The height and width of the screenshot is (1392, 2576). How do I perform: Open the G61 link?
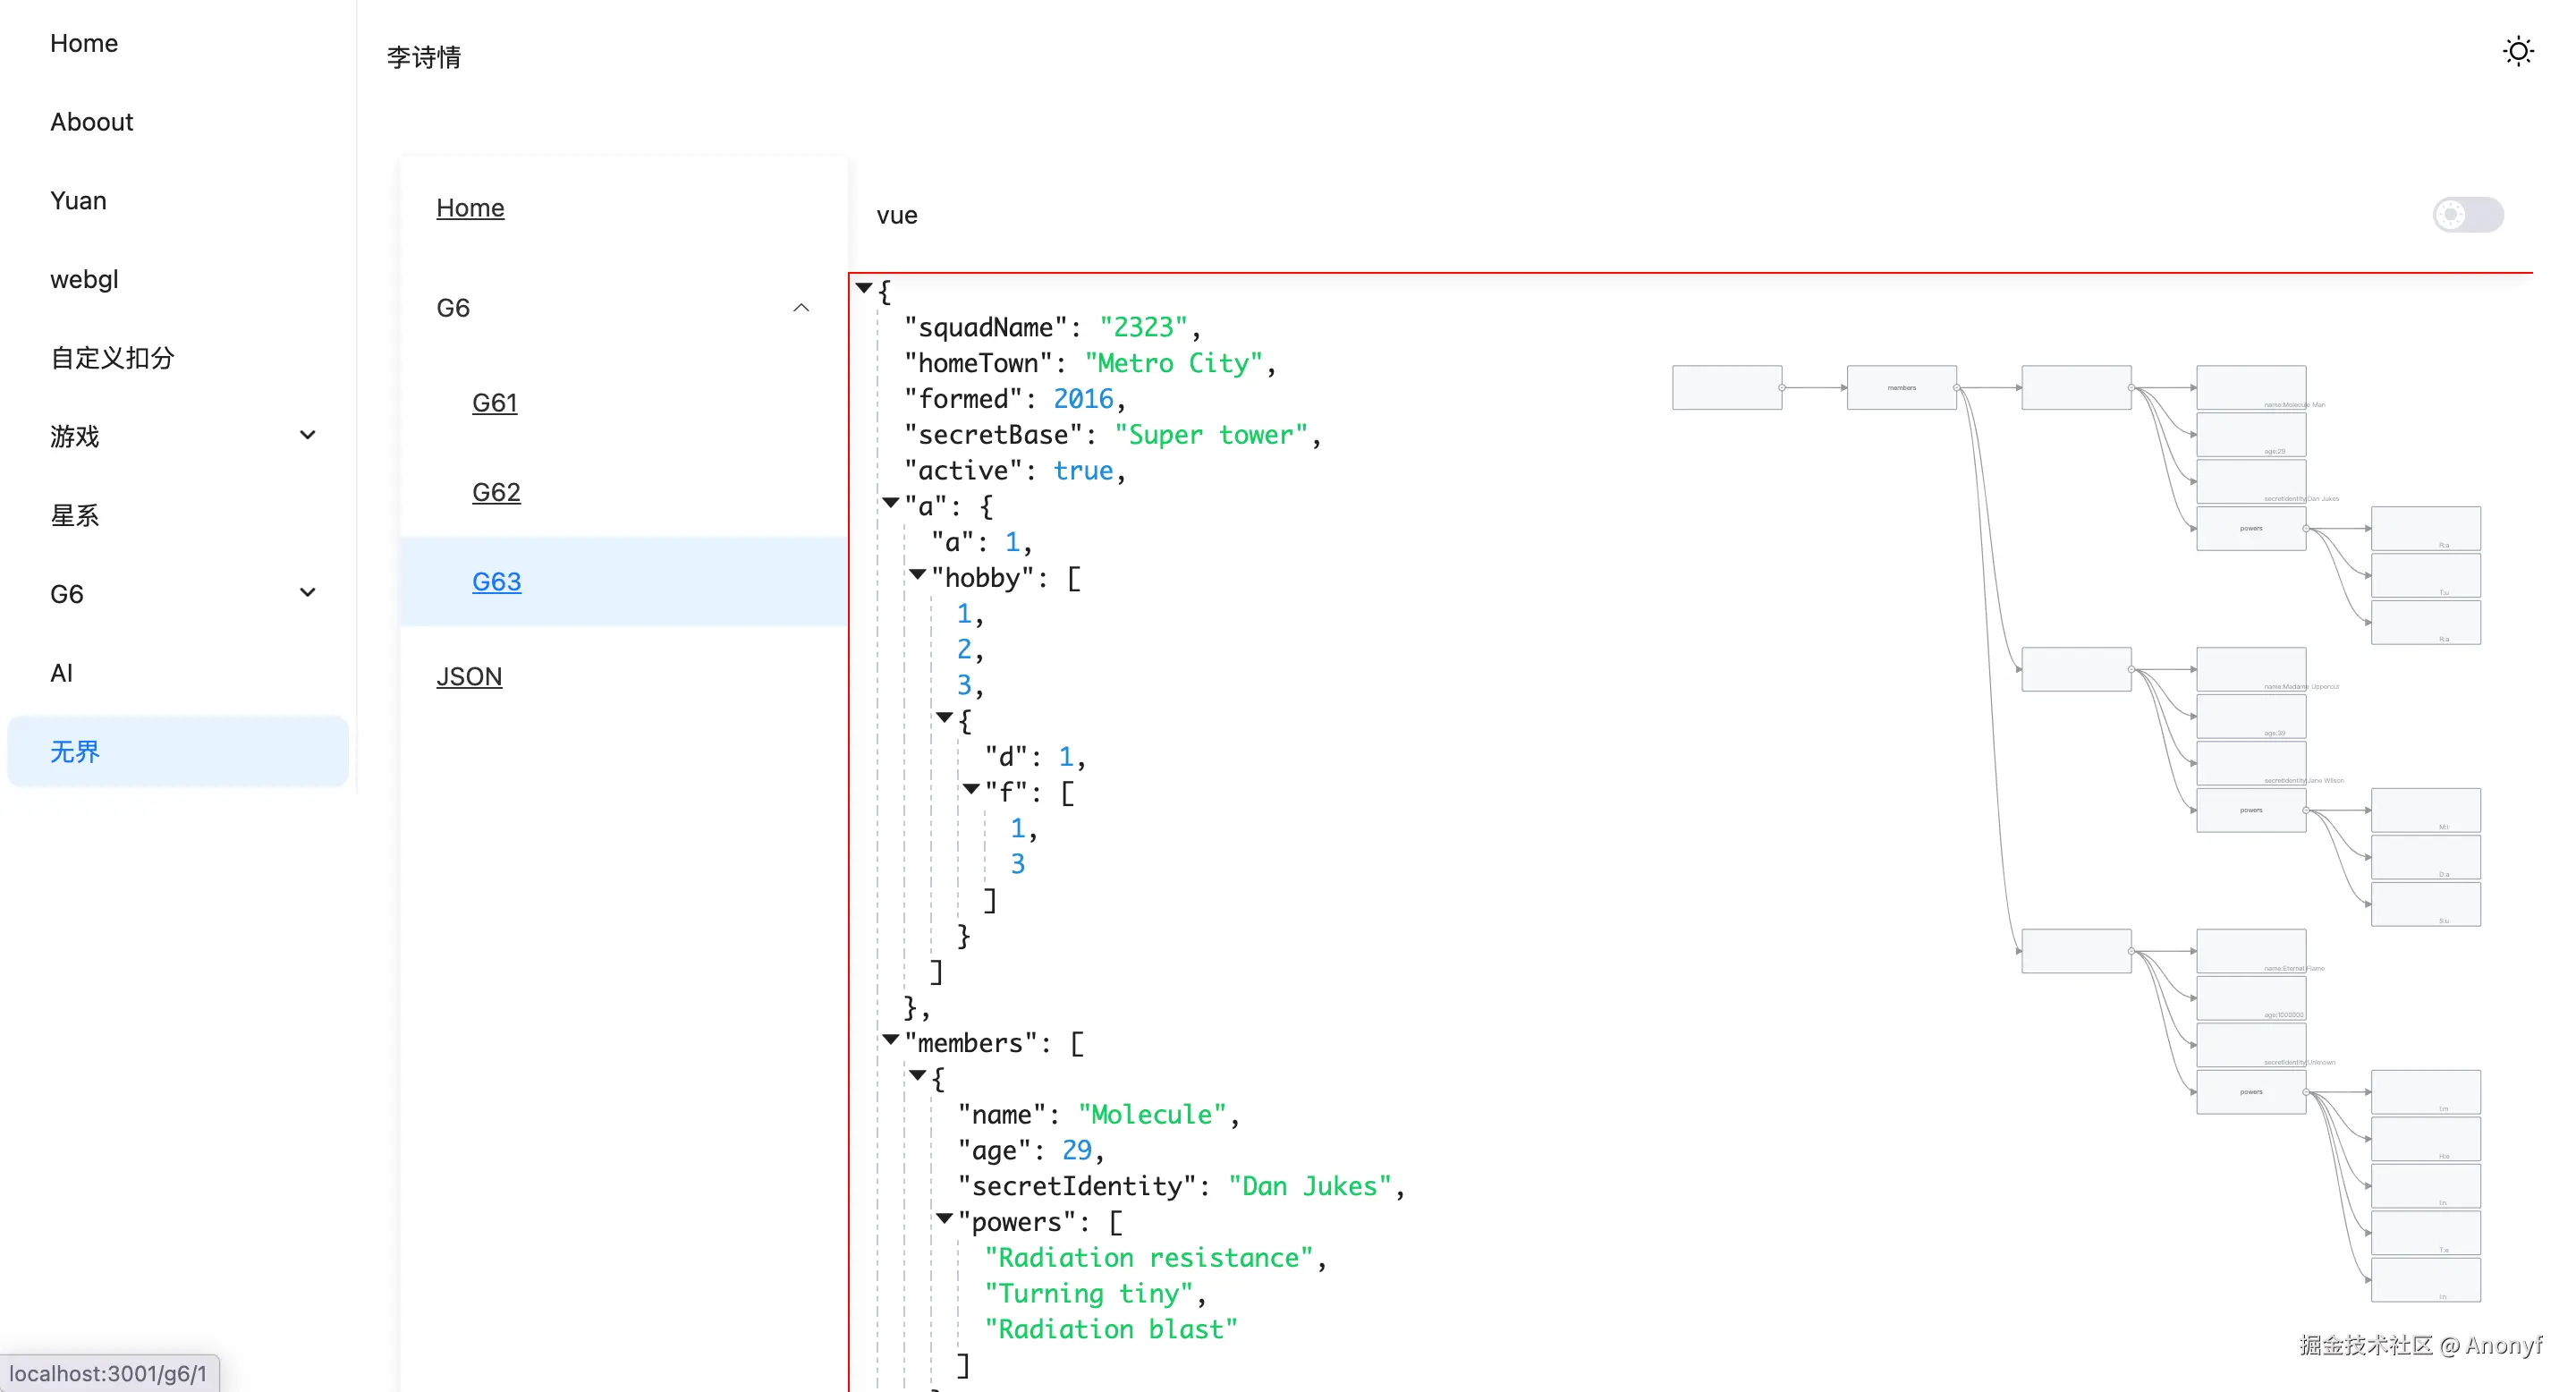pos(494,402)
